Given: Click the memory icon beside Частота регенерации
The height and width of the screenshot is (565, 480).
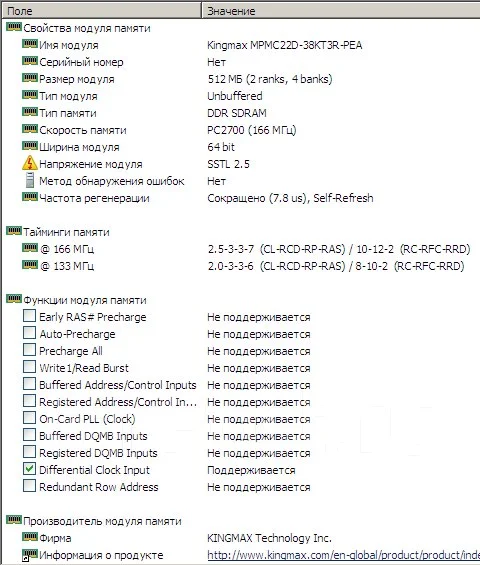Looking at the screenshot, I should [30, 197].
